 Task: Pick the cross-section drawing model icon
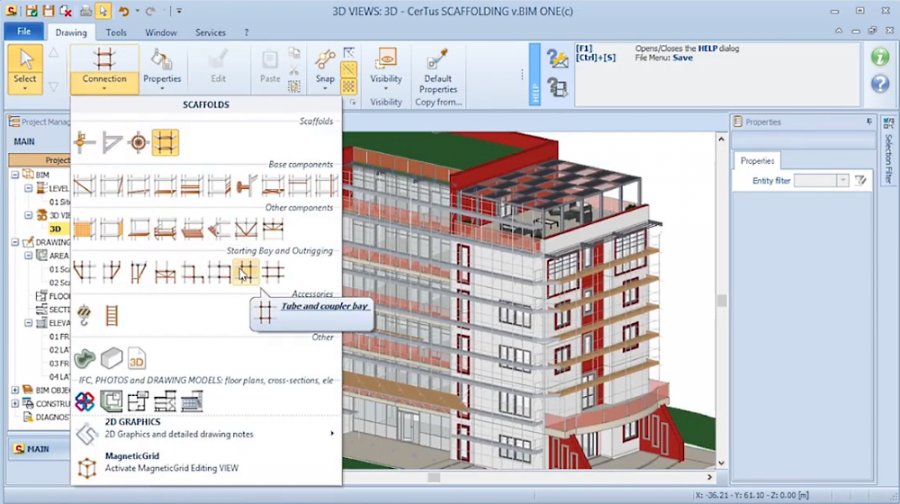point(165,401)
